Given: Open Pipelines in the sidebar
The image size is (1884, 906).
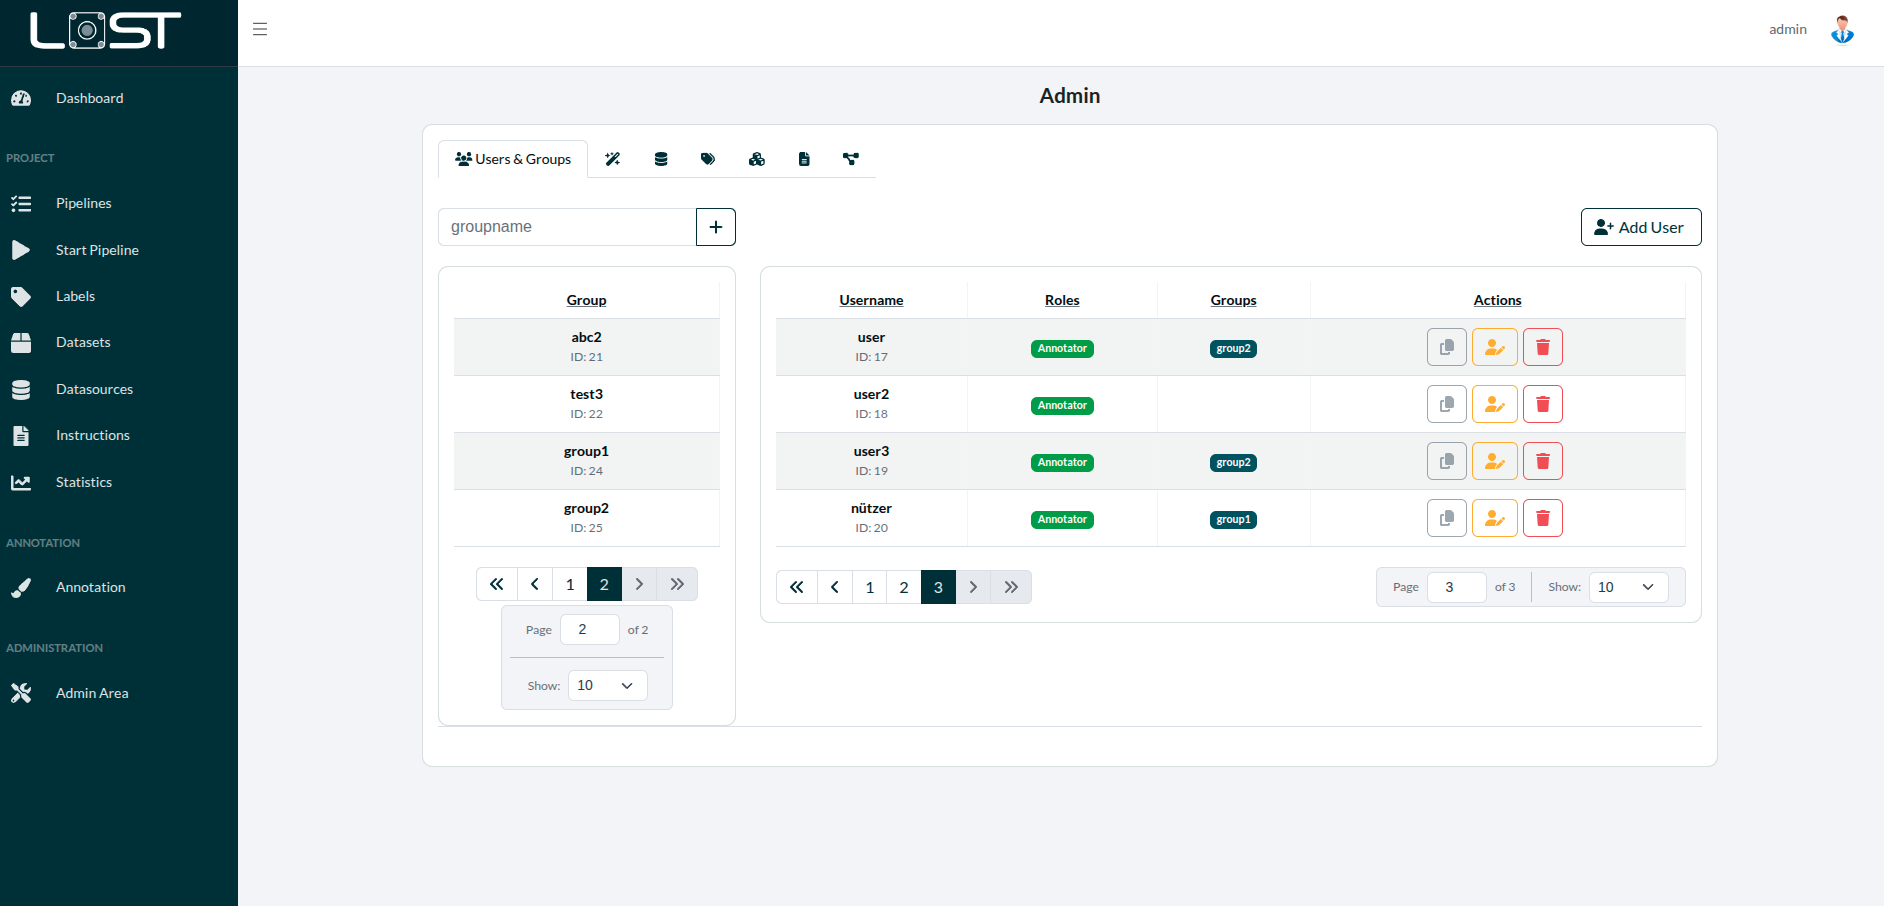Looking at the screenshot, I should tap(83, 203).
